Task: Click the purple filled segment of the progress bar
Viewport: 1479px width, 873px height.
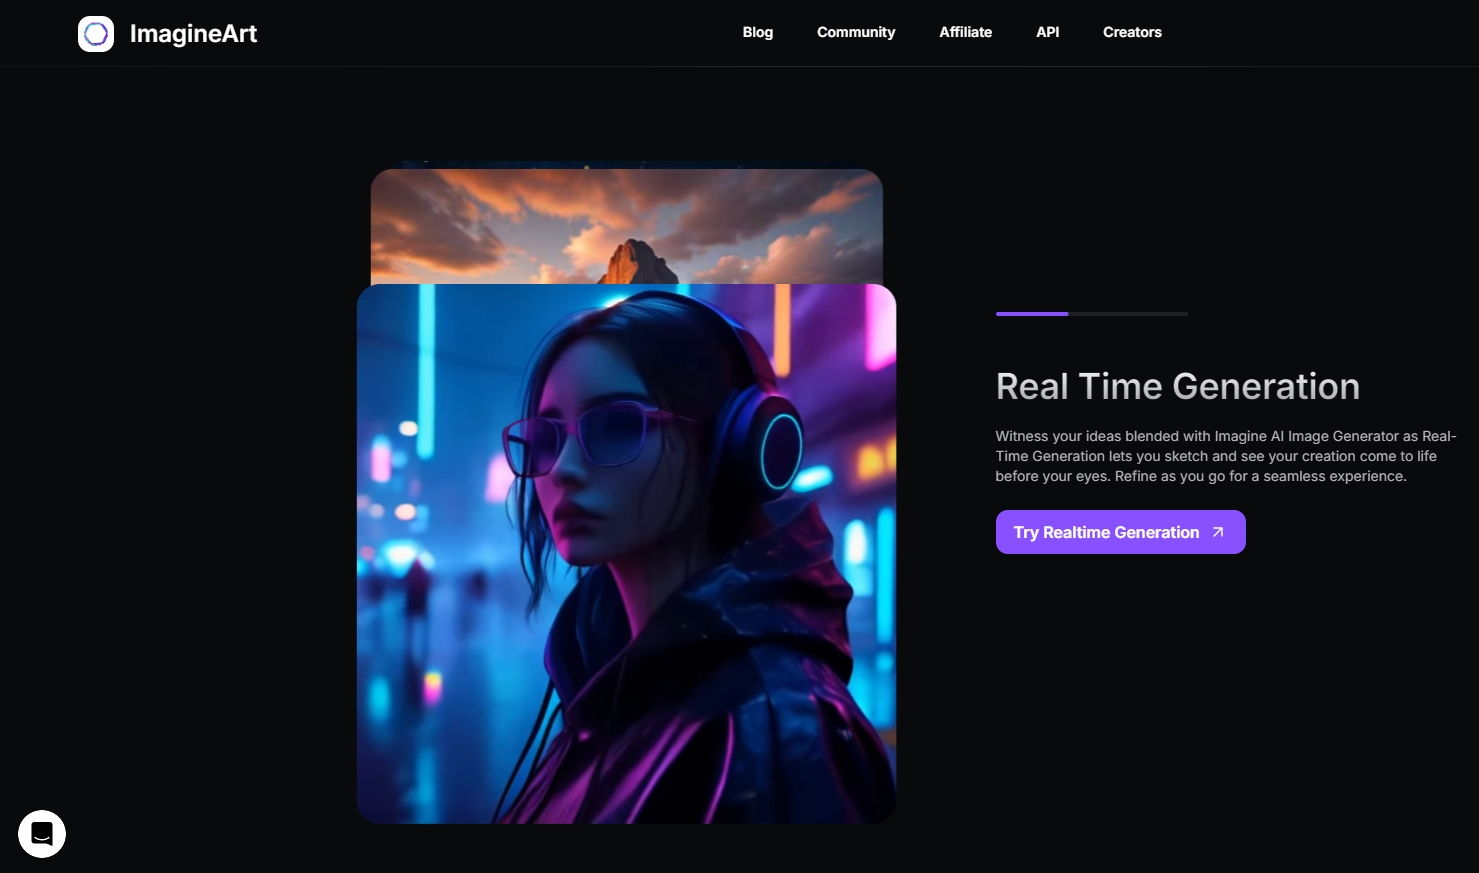Action: tap(1032, 314)
